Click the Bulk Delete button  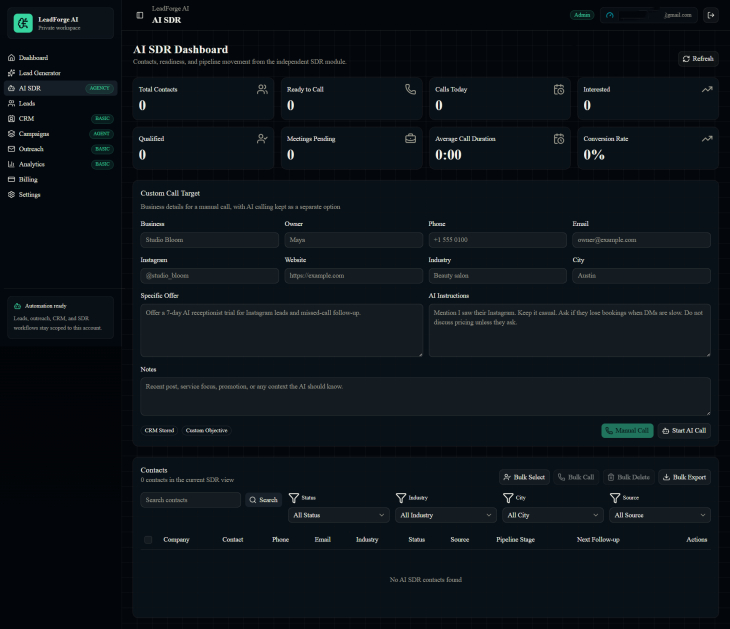tap(629, 477)
